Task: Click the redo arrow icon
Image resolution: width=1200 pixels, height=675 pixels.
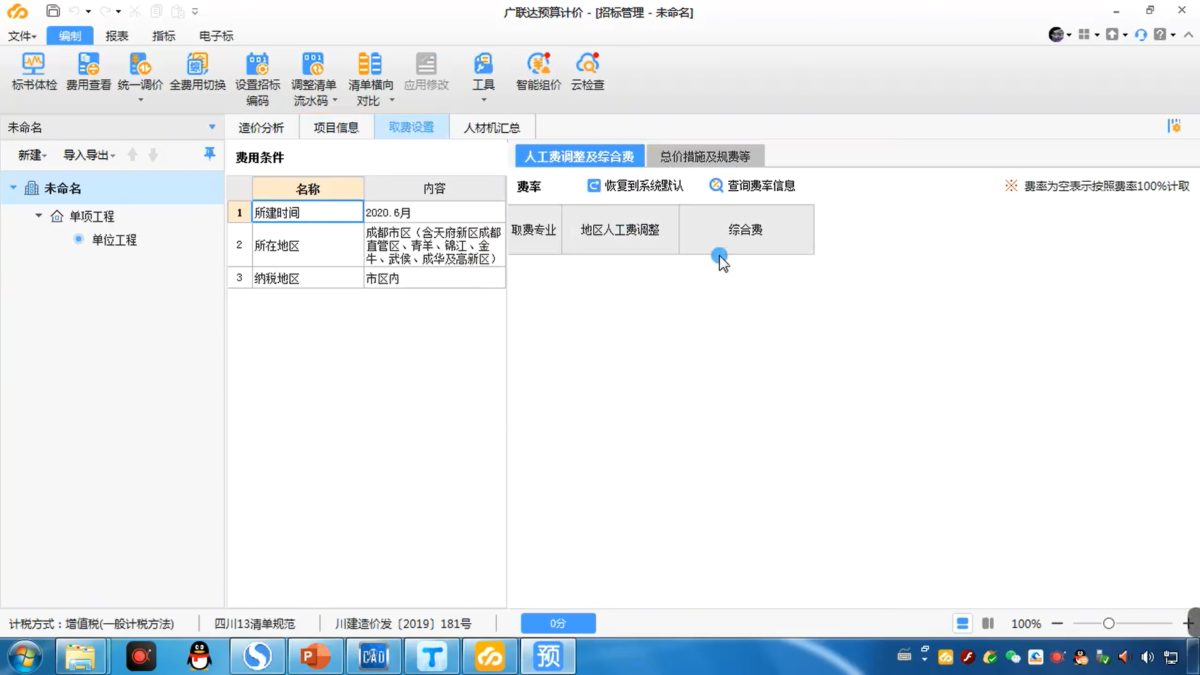Action: [105, 11]
